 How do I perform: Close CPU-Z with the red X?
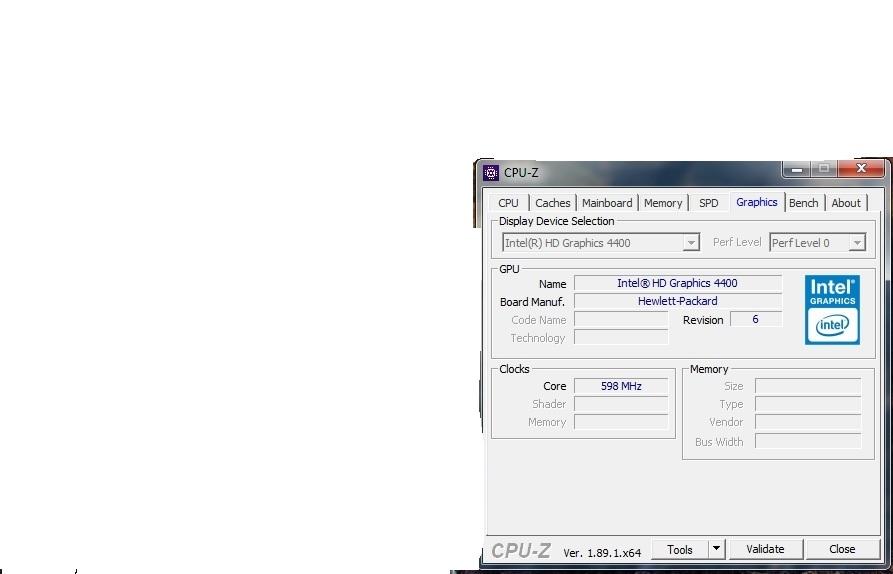pyautogui.click(x=861, y=169)
